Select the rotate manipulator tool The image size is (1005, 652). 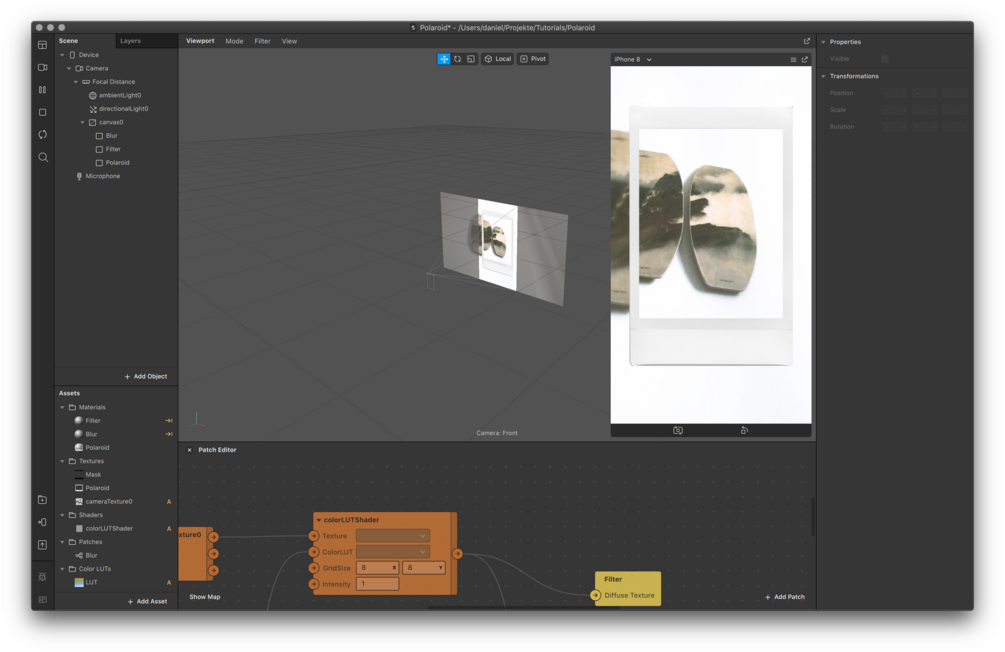pos(458,59)
